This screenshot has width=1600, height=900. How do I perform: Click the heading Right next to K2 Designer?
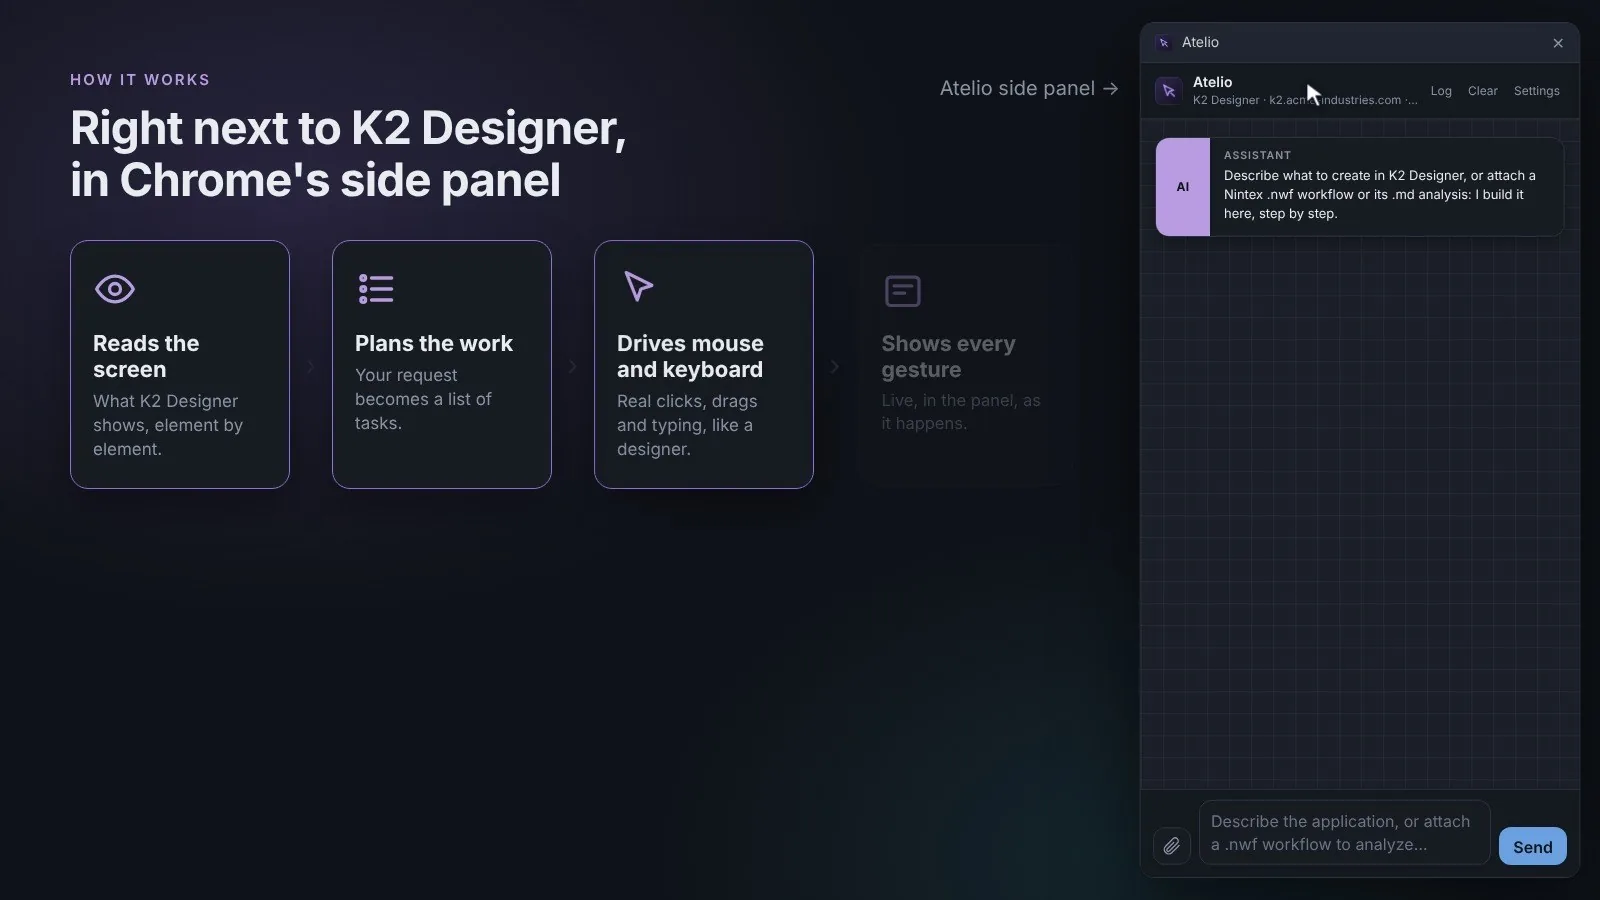point(348,154)
